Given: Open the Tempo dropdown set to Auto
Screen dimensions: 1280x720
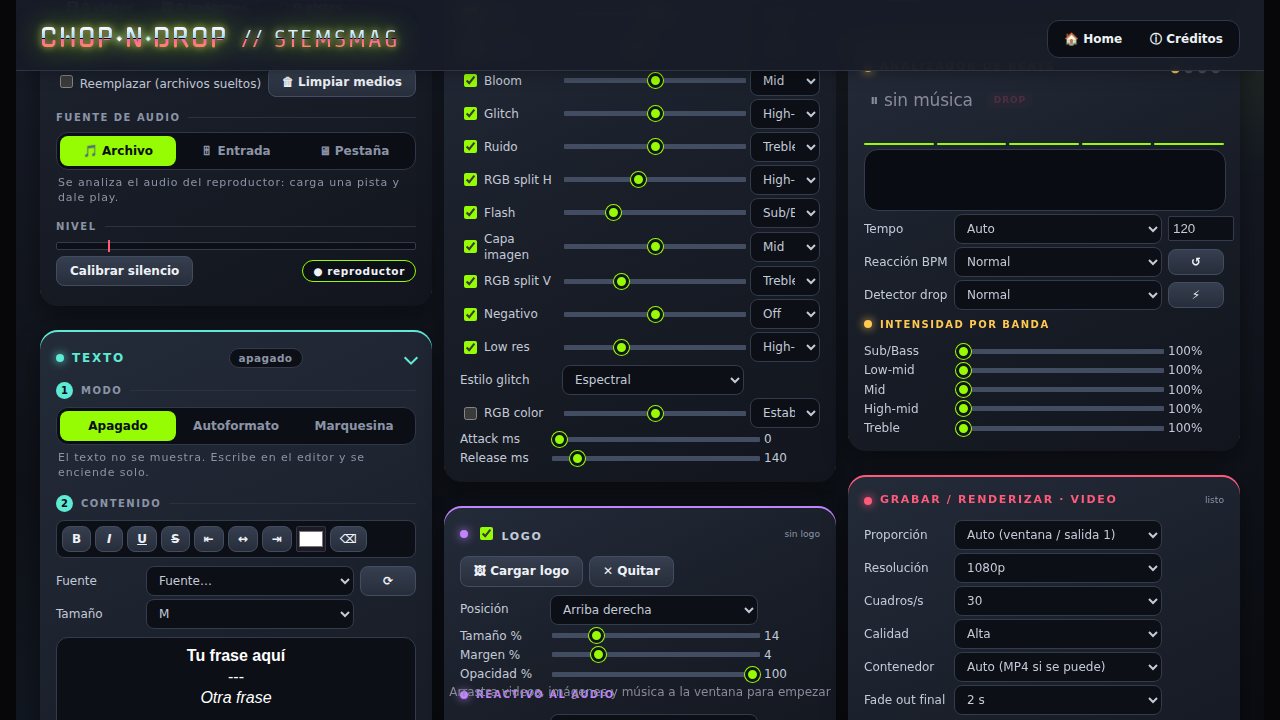Looking at the screenshot, I should coord(1058,229).
